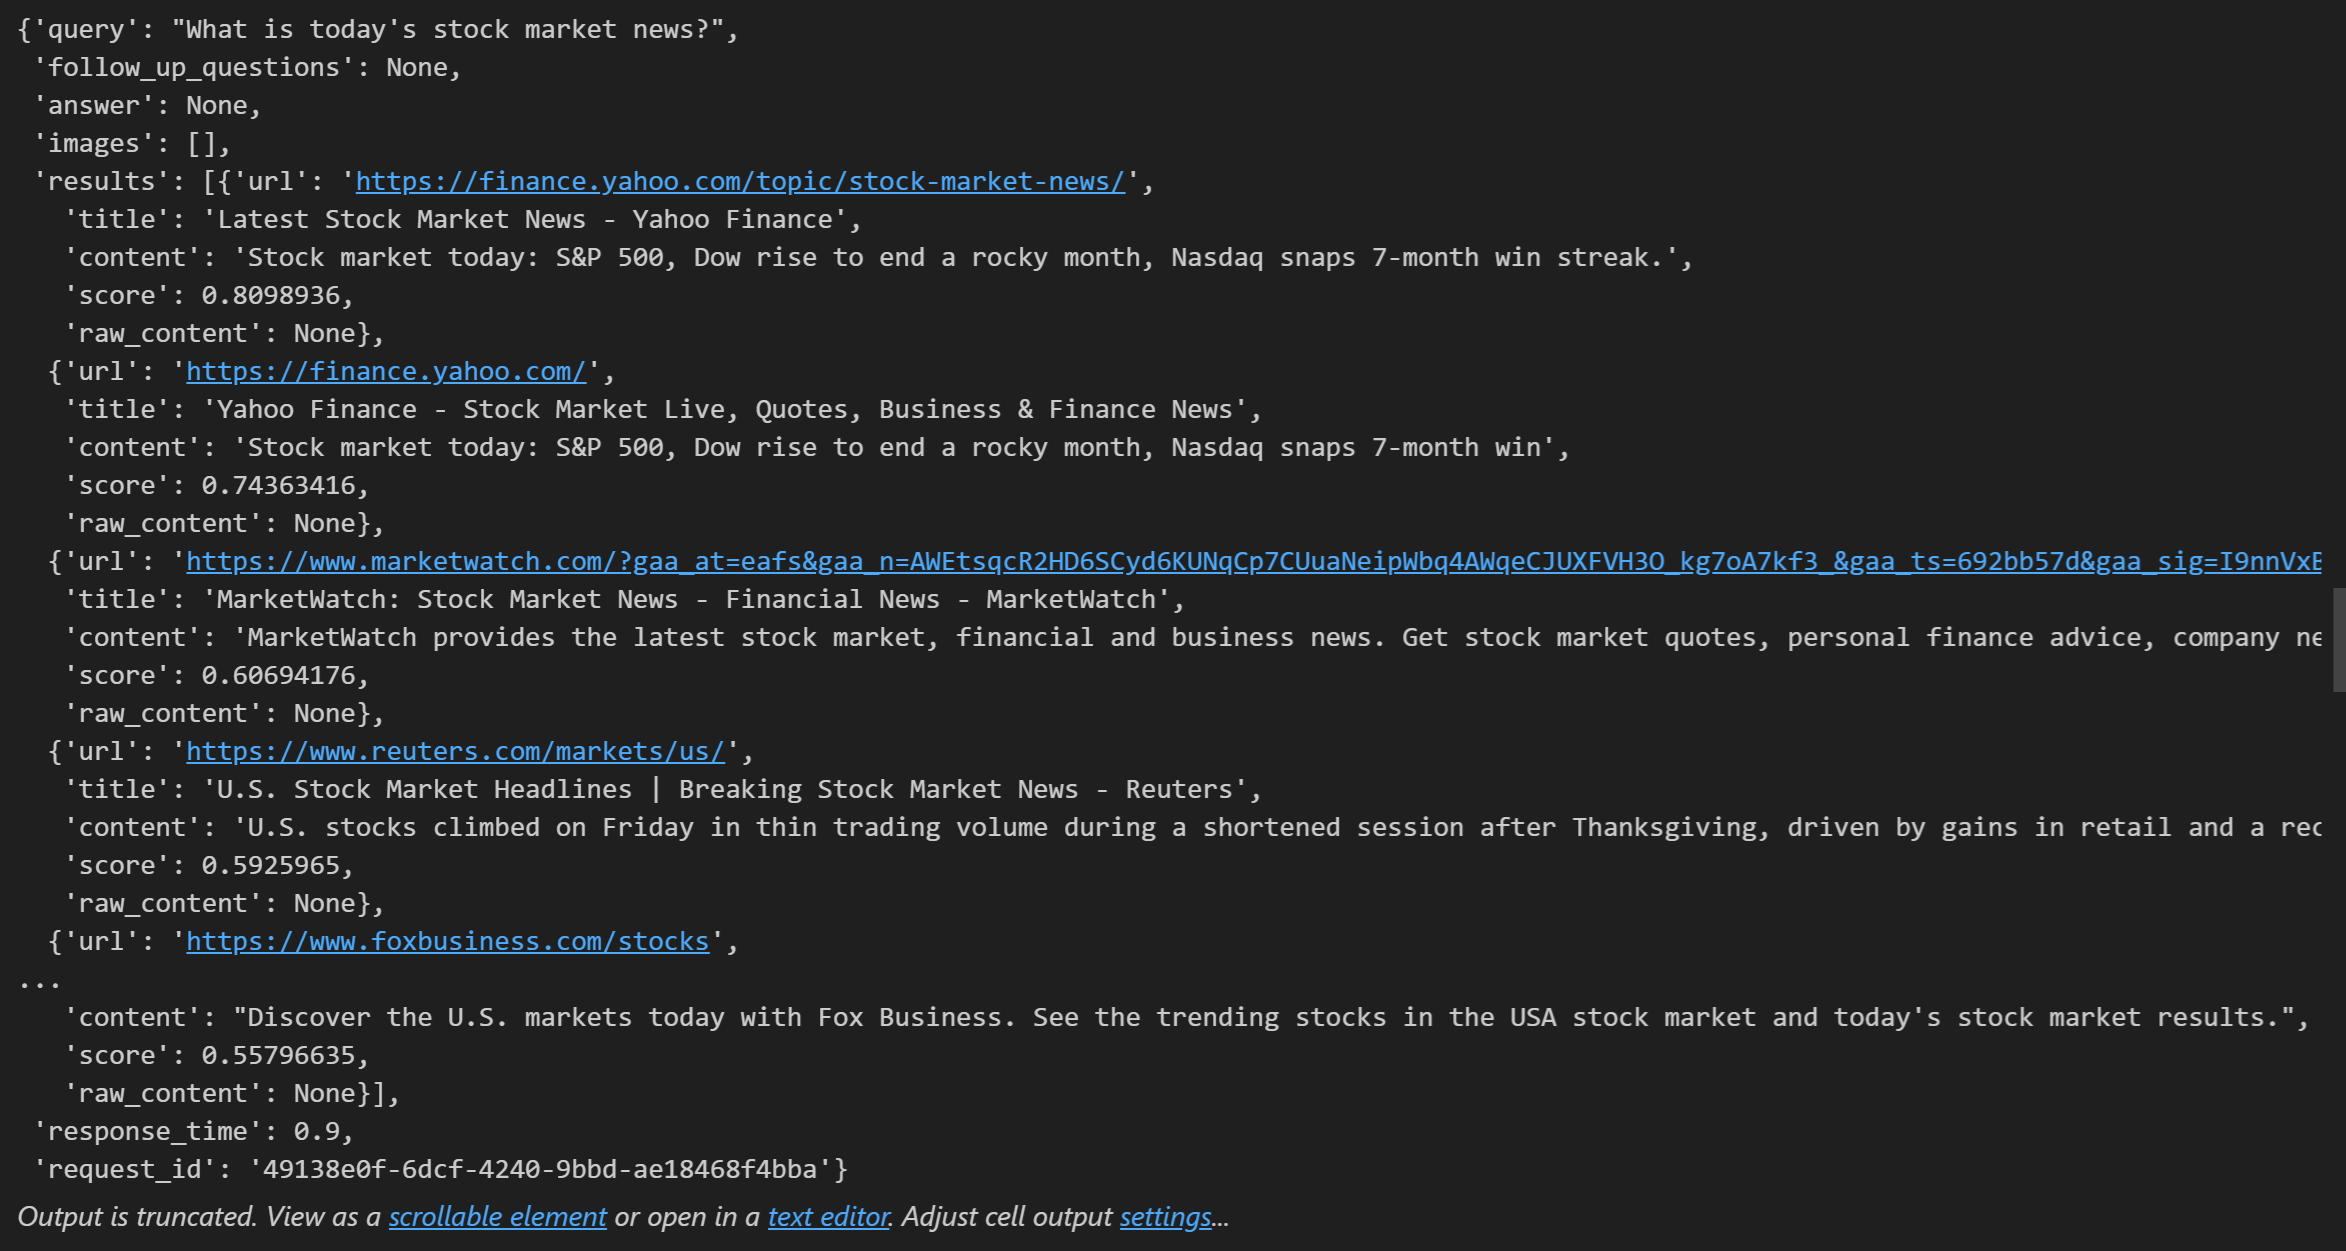Open the foxbusiness.com/stocks link
The width and height of the screenshot is (2346, 1251).
pos(447,941)
